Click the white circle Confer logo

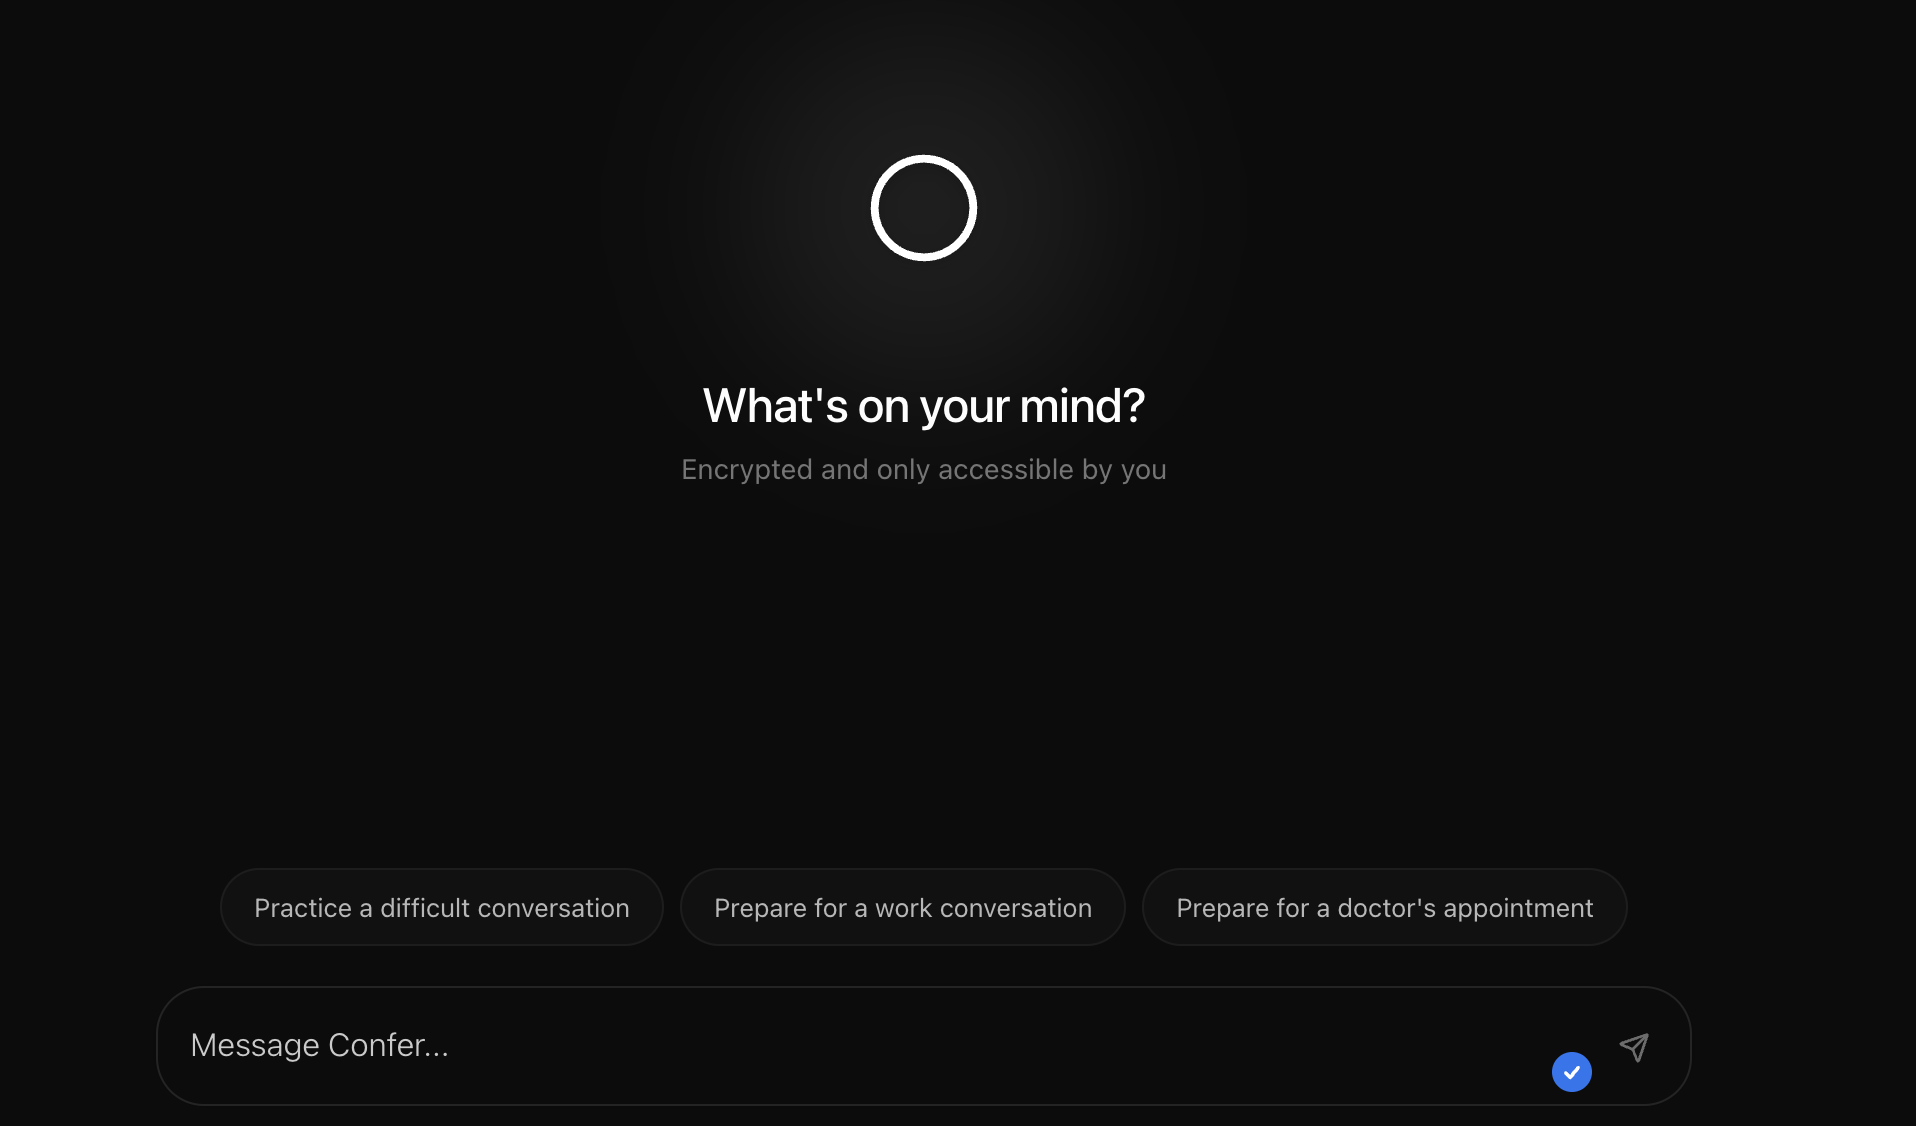[x=923, y=208]
